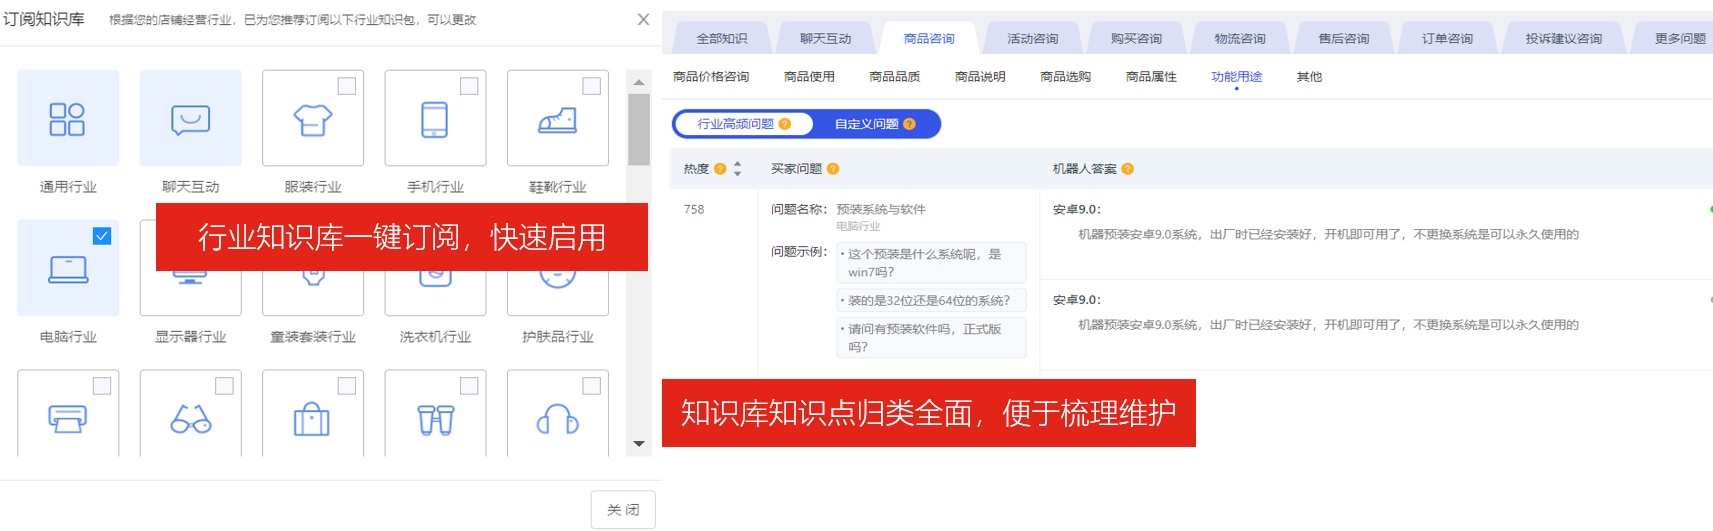Click the 电脑行业 laptop icon
This screenshot has width=1713, height=531.
point(68,270)
